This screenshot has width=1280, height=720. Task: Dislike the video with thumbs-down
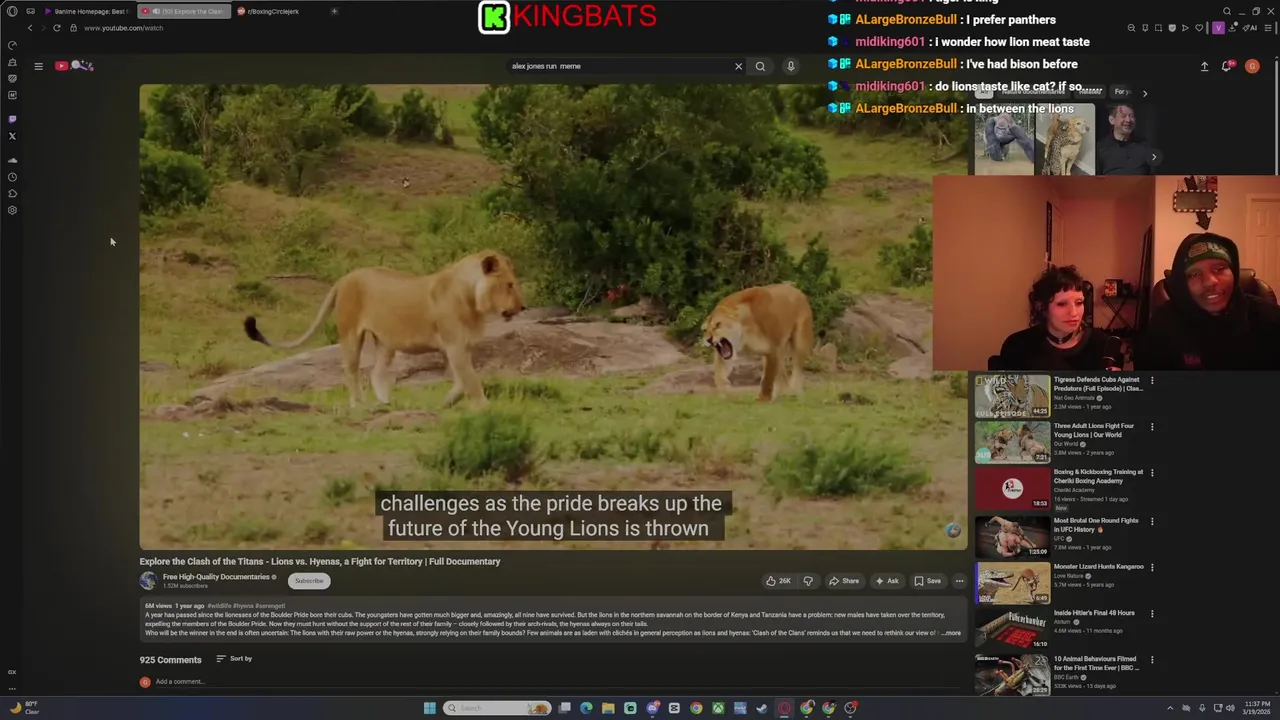point(808,581)
